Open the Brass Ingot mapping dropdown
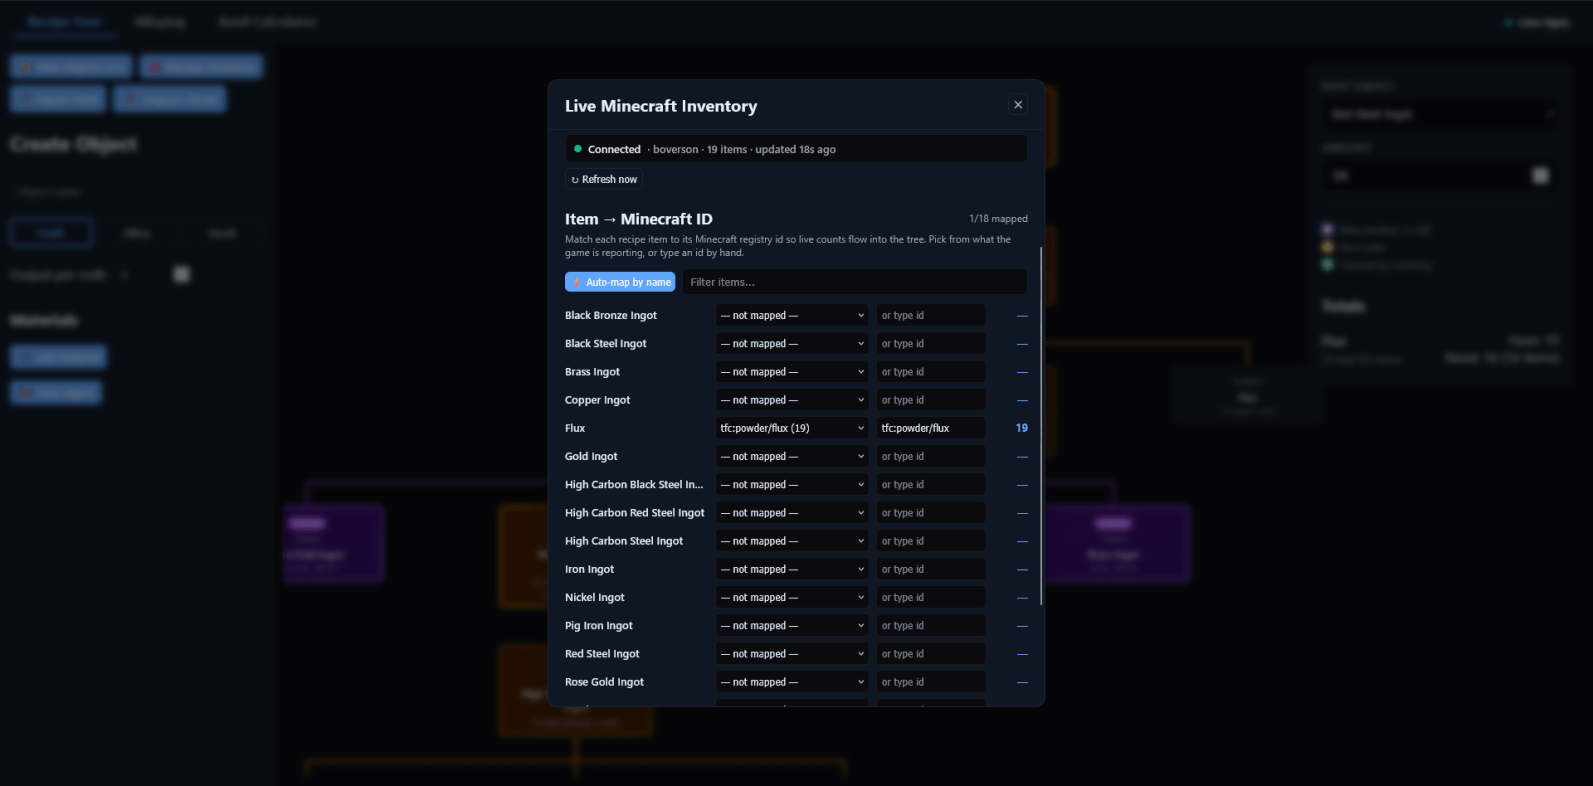This screenshot has height=786, width=1593. (792, 372)
